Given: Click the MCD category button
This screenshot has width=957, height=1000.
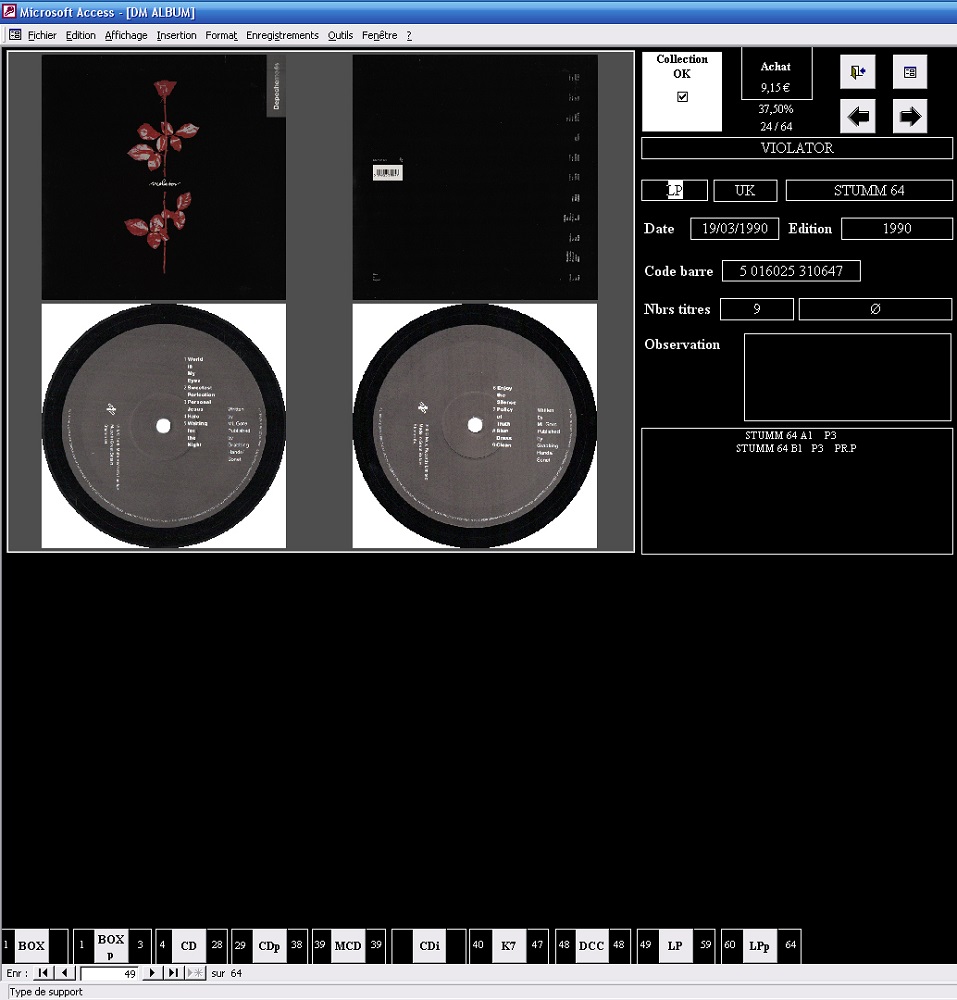Looking at the screenshot, I should (x=348, y=945).
